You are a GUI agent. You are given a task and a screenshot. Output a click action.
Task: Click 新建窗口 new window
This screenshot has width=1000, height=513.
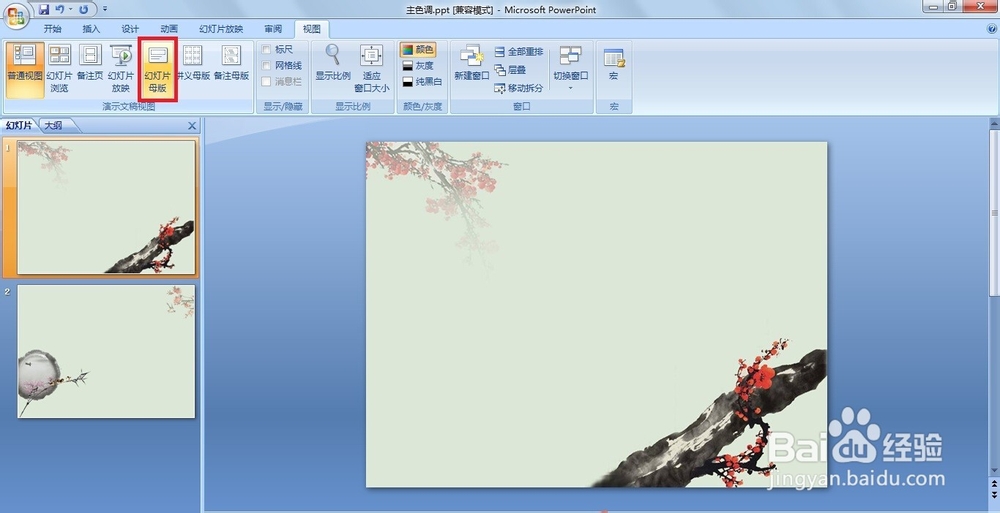[x=471, y=64]
